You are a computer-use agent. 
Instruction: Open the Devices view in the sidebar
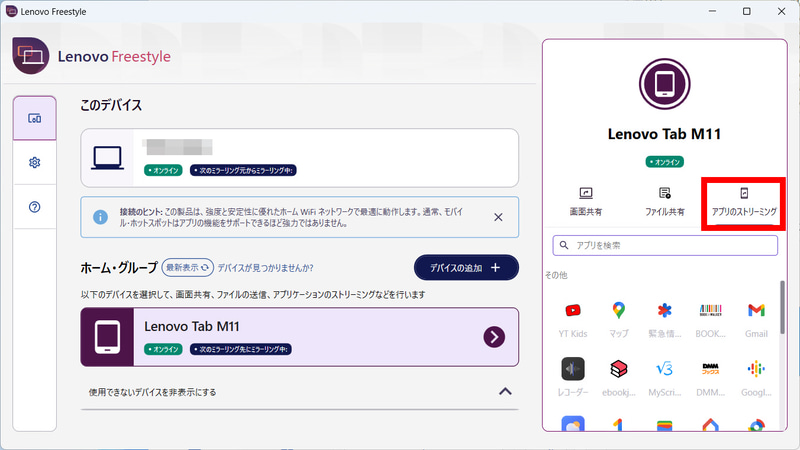pyautogui.click(x=35, y=118)
